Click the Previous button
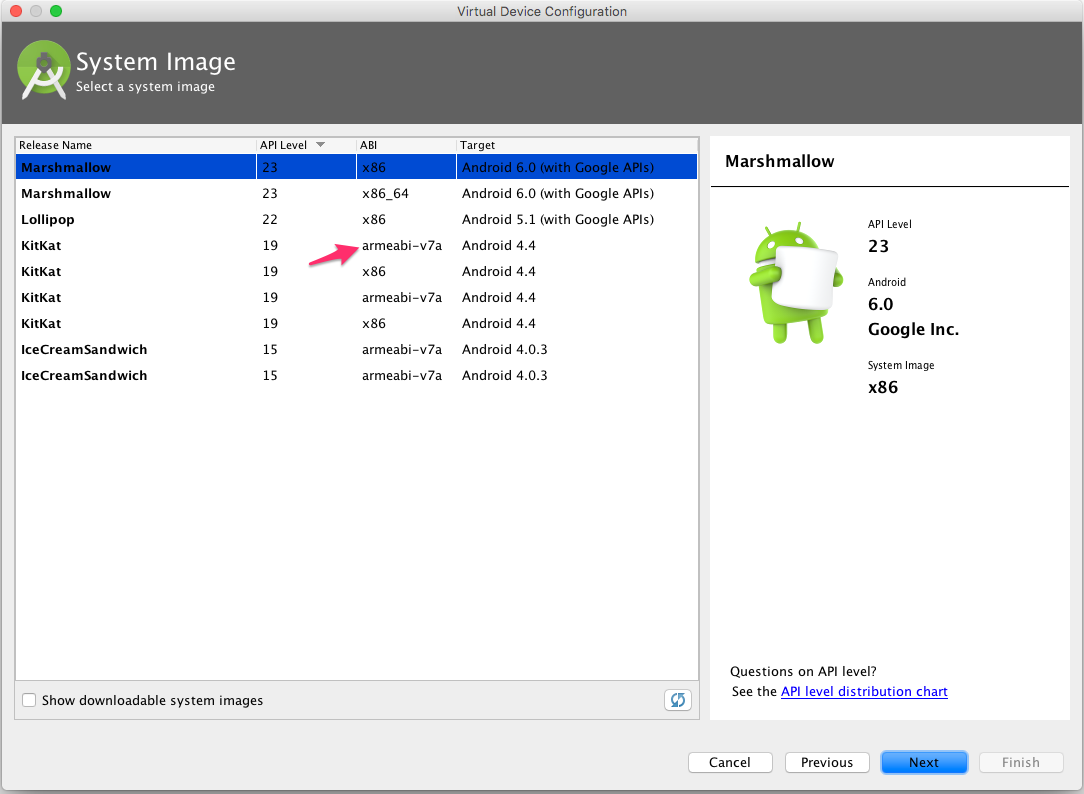This screenshot has width=1084, height=794. (x=827, y=762)
